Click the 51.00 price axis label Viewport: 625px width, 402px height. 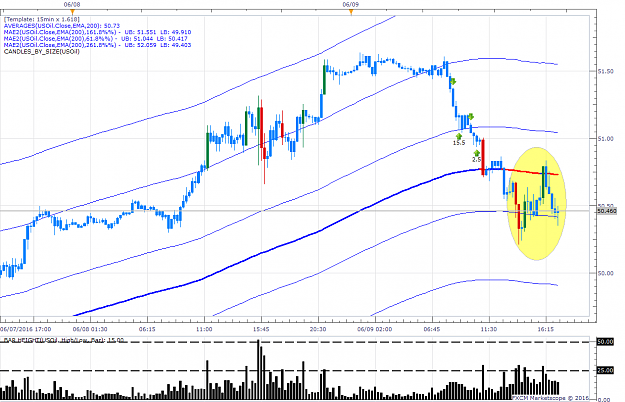(605, 139)
